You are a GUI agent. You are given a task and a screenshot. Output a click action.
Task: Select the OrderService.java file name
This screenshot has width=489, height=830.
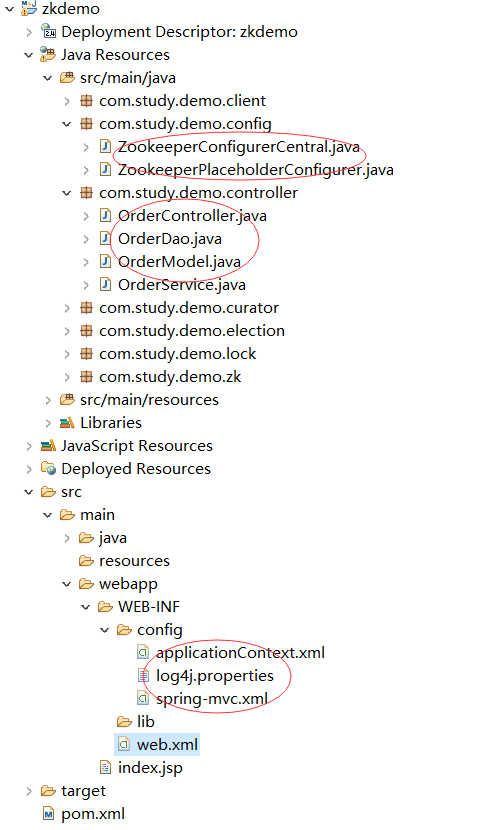[x=182, y=285]
